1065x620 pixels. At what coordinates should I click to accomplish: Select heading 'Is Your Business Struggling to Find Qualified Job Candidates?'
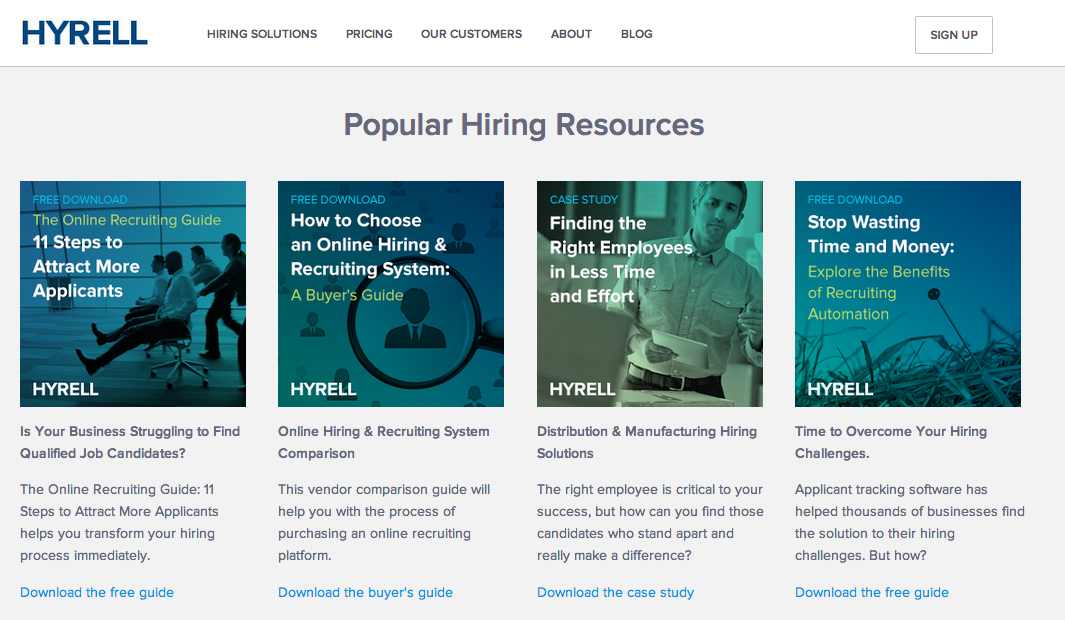[130, 442]
